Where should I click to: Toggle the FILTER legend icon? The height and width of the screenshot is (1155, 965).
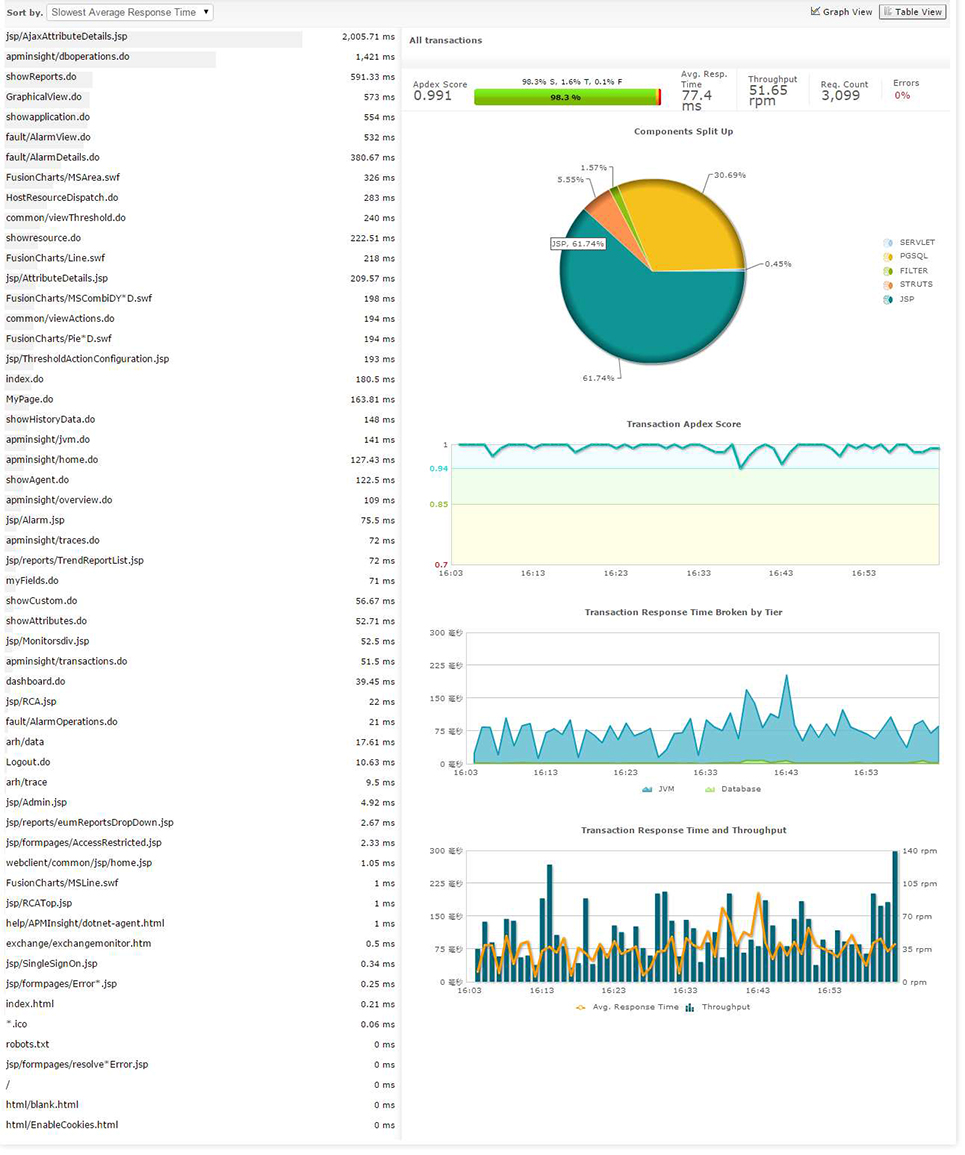888,271
